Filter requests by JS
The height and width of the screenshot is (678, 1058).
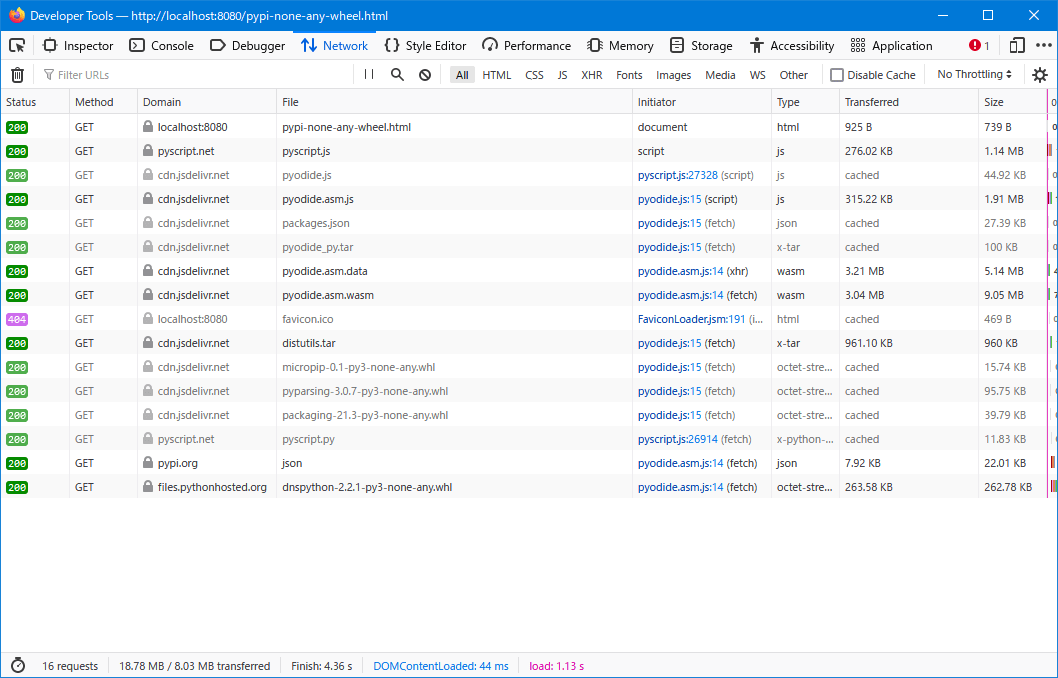(x=562, y=75)
